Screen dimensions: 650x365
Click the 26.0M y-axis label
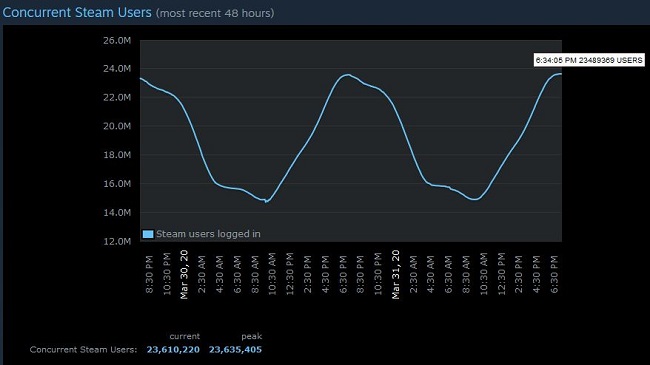(117, 40)
